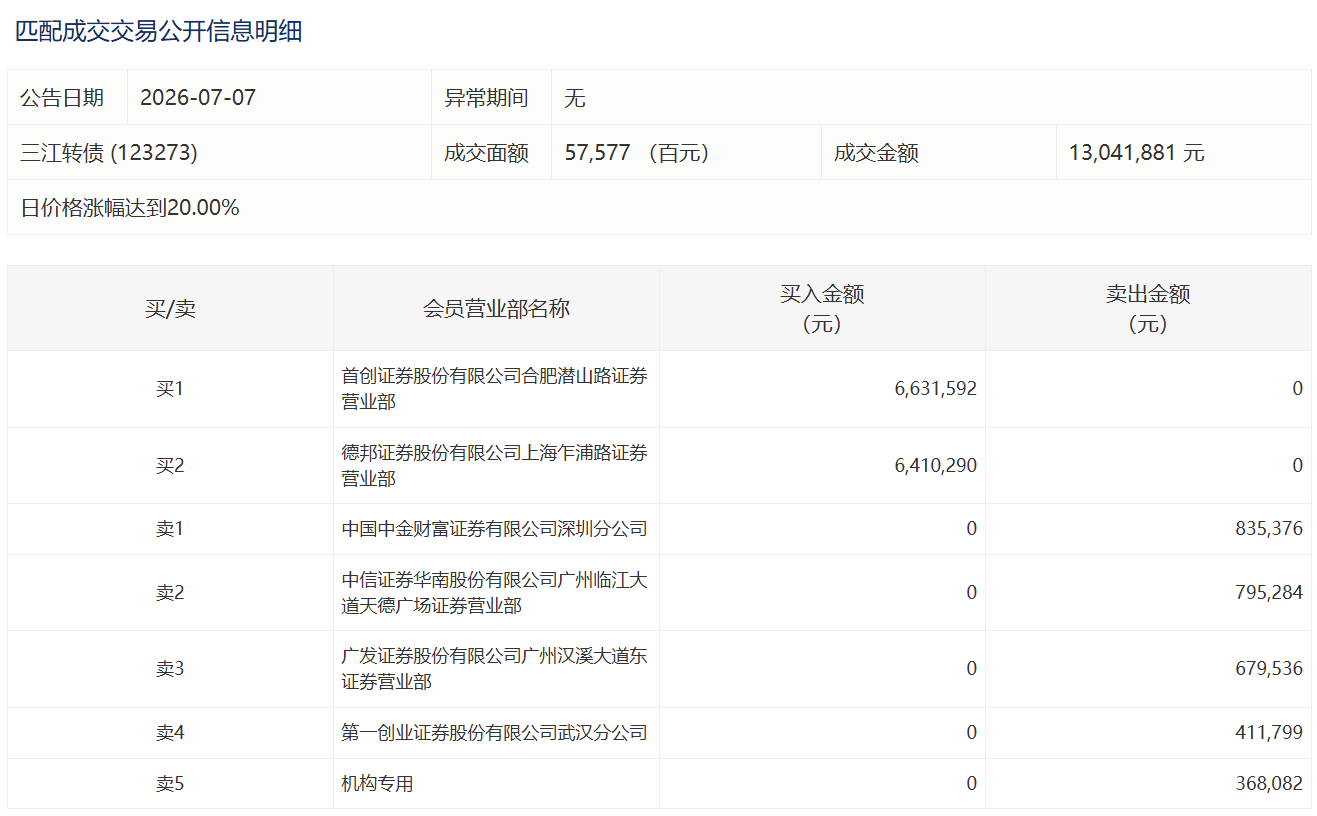Click buy amount 6,410,290
The image size is (1317, 816).
coord(936,466)
